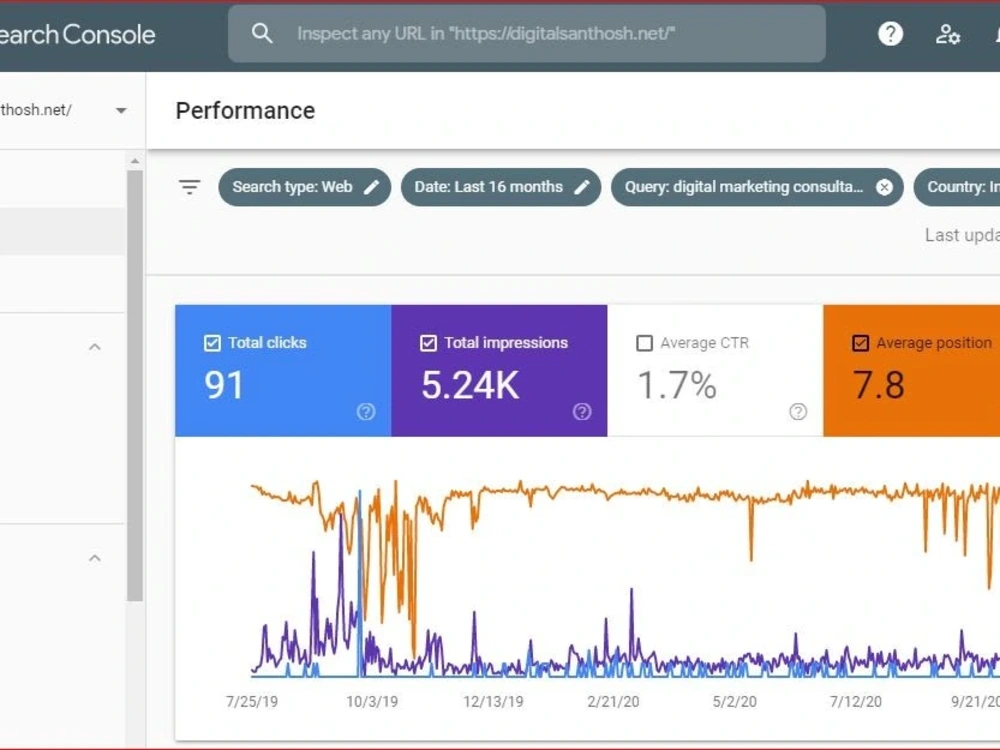The width and height of the screenshot is (1000, 750).
Task: Click the 7.8 average position value
Action: 879,385
